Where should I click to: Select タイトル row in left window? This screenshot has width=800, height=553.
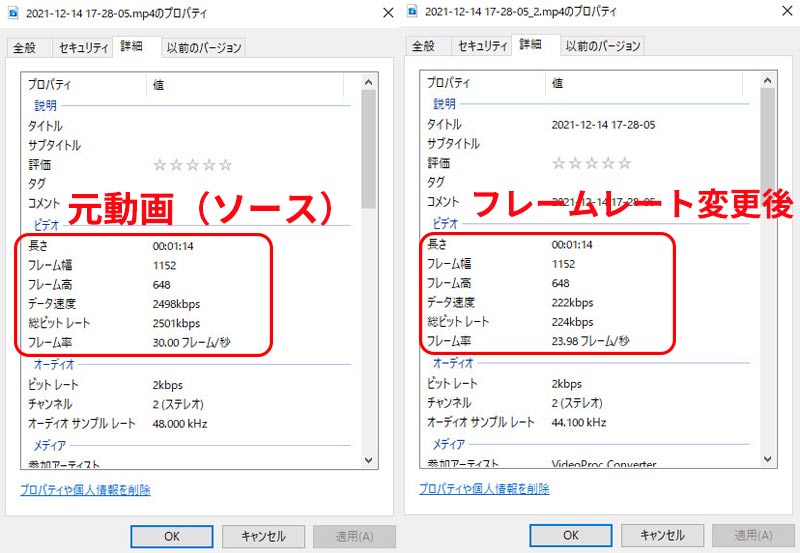[190, 126]
